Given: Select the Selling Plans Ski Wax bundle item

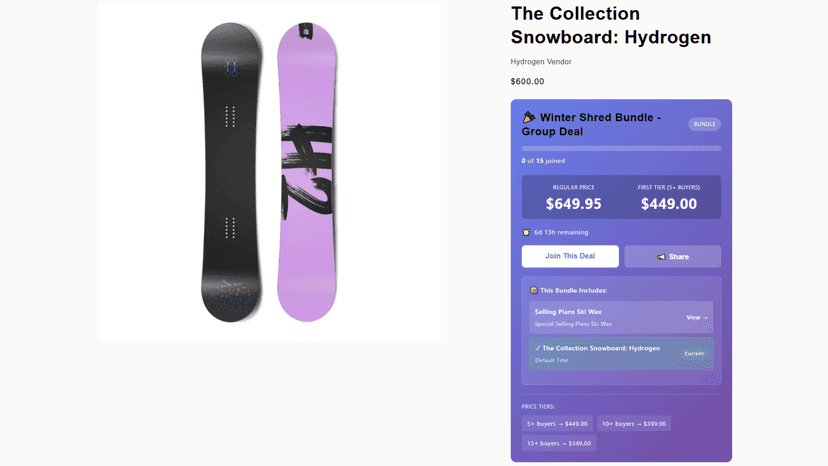Looking at the screenshot, I should (621, 318).
